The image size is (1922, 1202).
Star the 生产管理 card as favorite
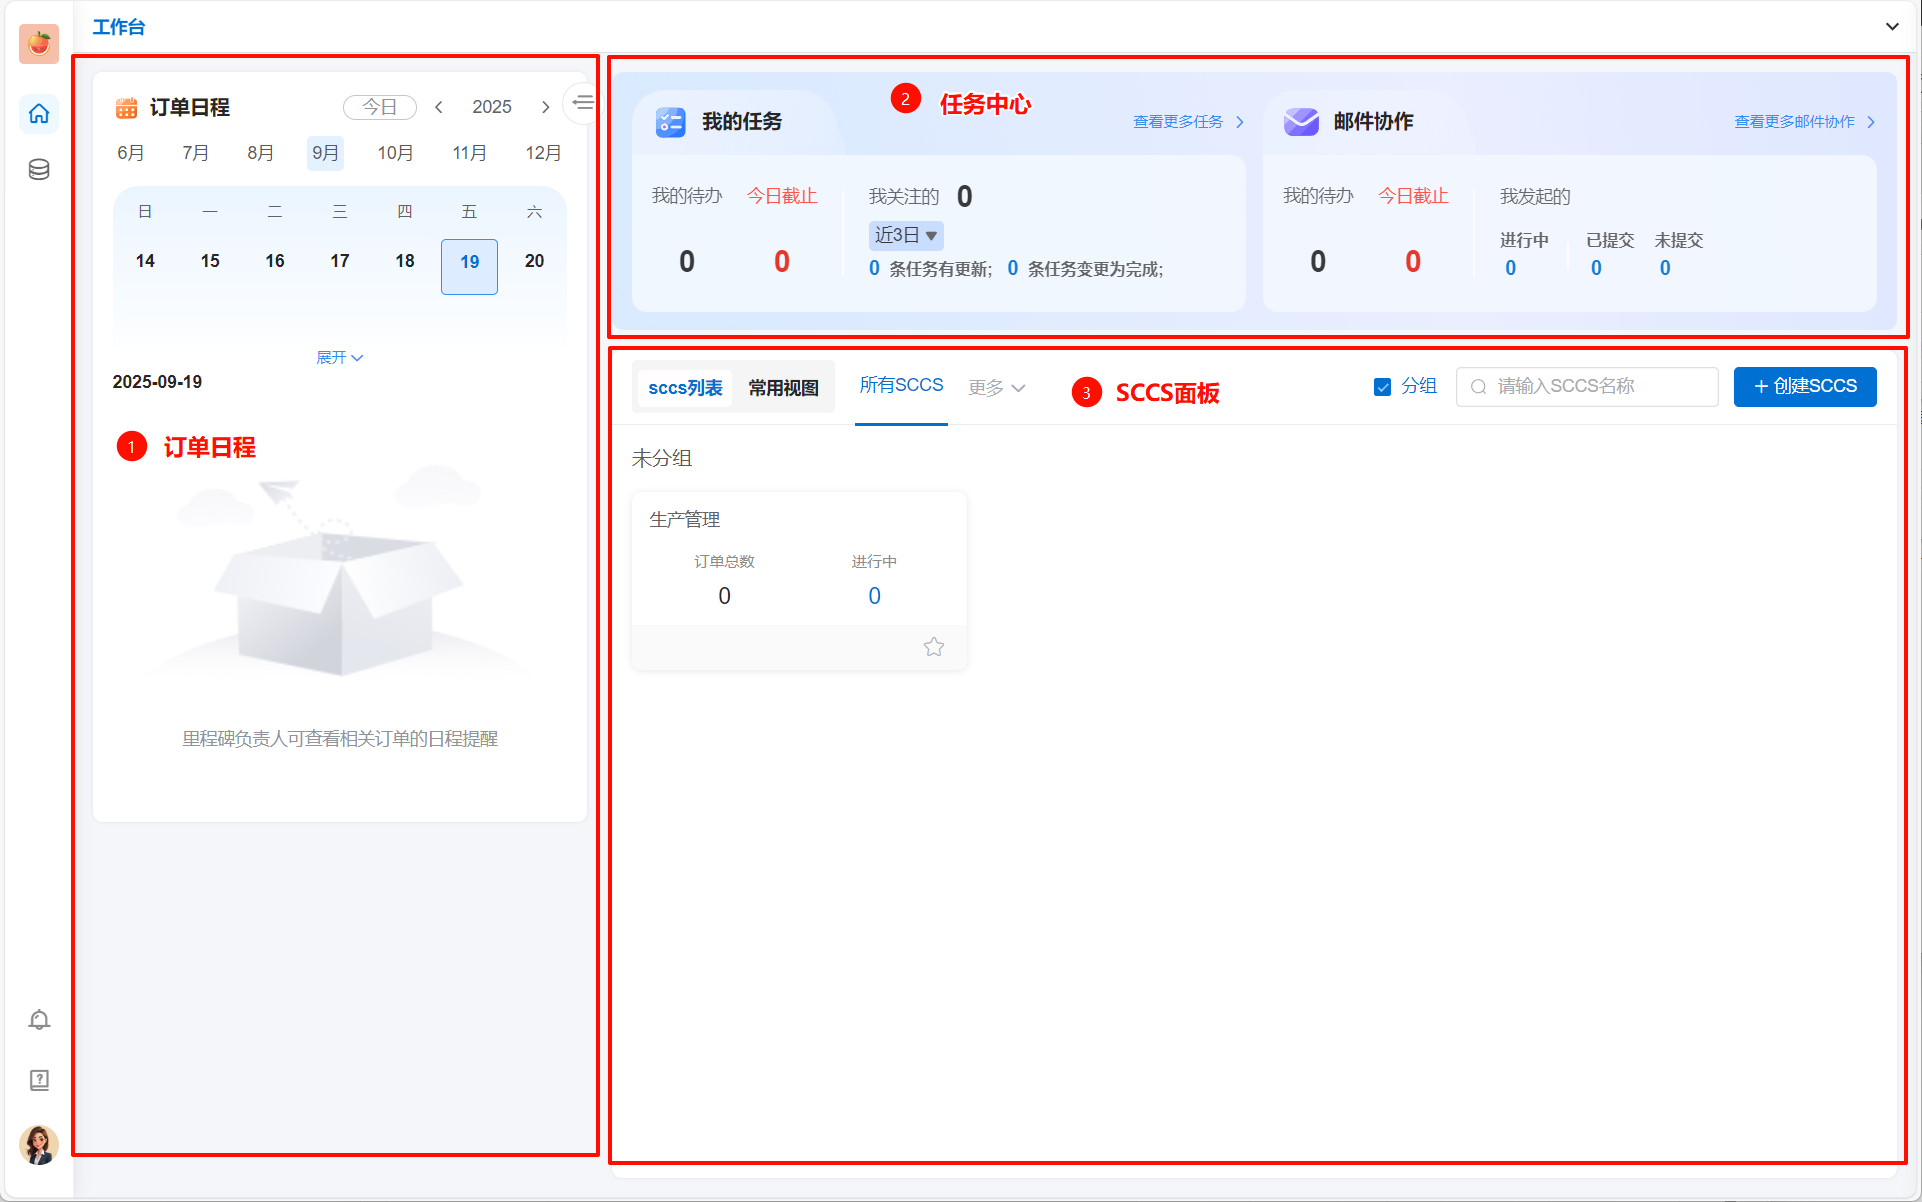[x=934, y=647]
